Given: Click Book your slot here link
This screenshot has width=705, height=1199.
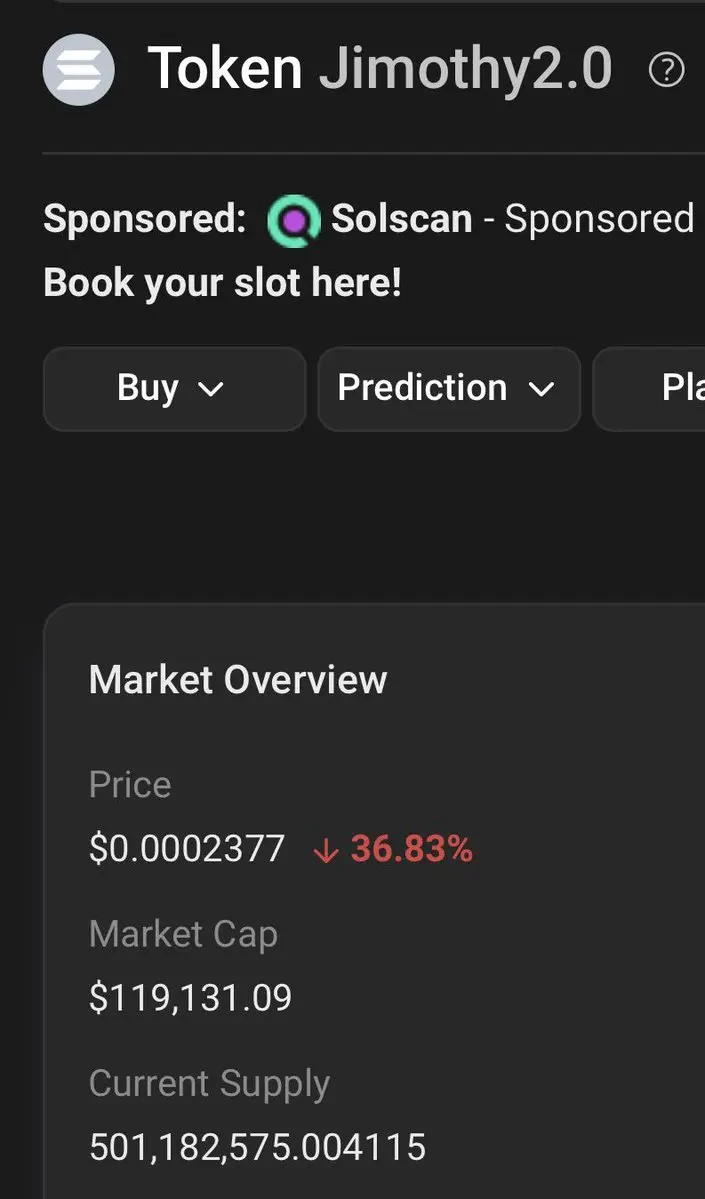Looking at the screenshot, I should (x=223, y=283).
